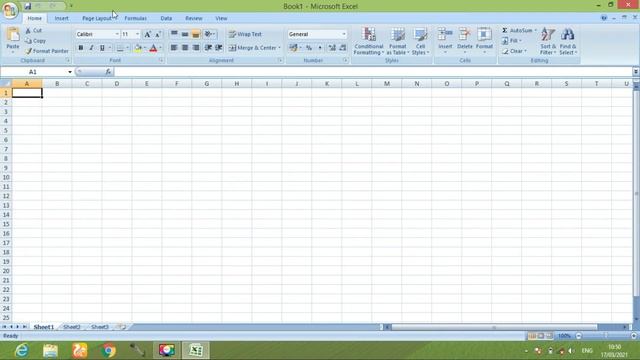Open Format as Table gallery

pos(398,41)
